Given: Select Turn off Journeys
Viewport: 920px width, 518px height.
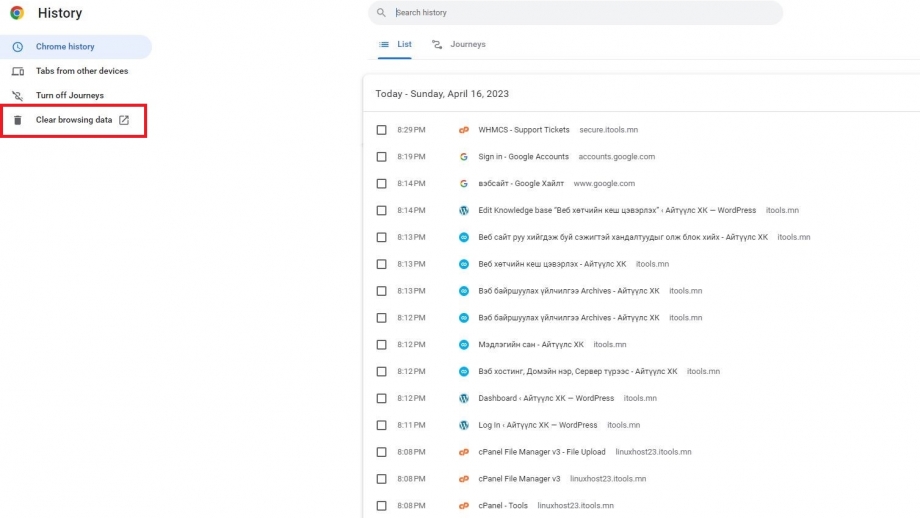Looking at the screenshot, I should [x=76, y=95].
